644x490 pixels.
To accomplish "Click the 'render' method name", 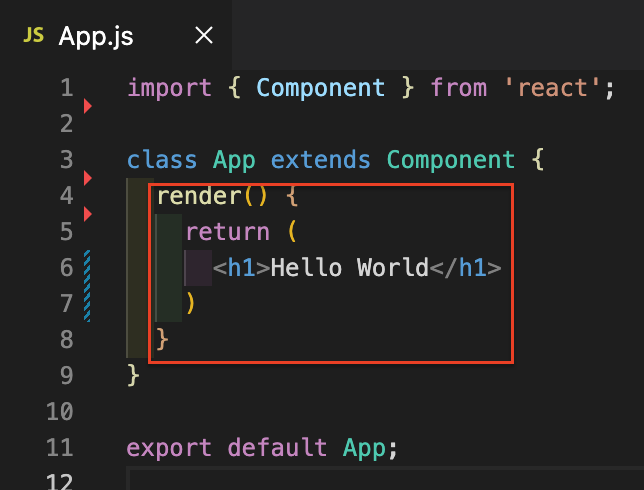I will click(x=199, y=196).
